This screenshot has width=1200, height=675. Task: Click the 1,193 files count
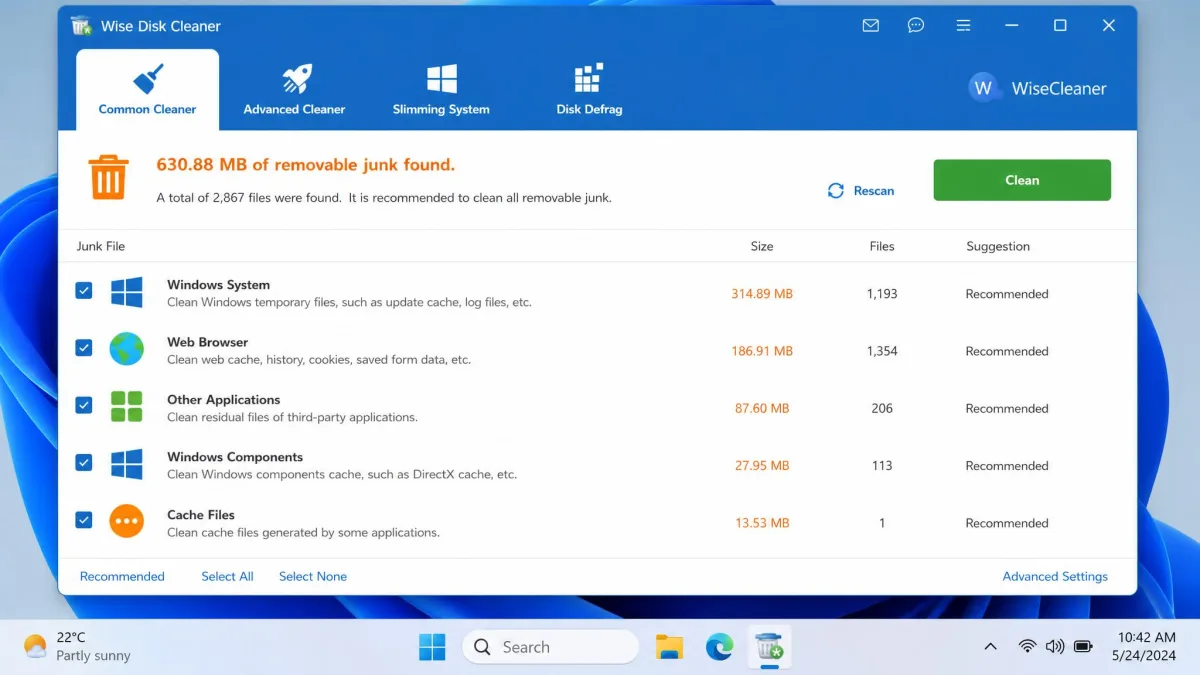[882, 294]
